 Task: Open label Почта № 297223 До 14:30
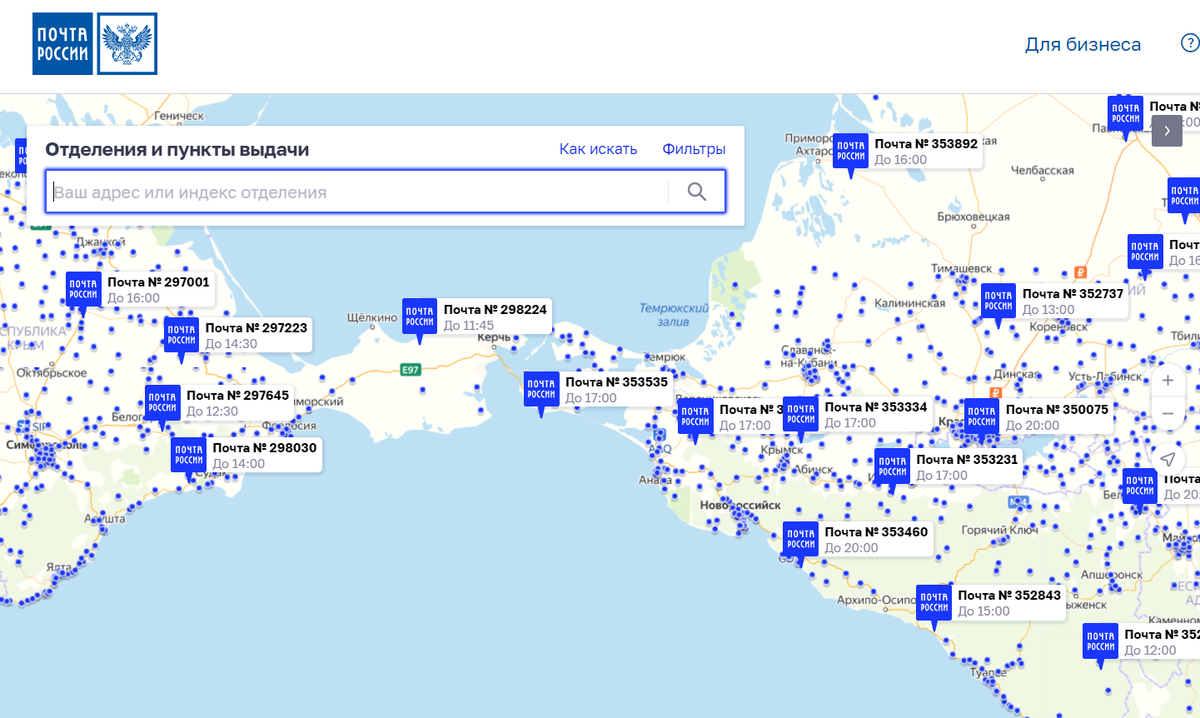tap(256, 335)
